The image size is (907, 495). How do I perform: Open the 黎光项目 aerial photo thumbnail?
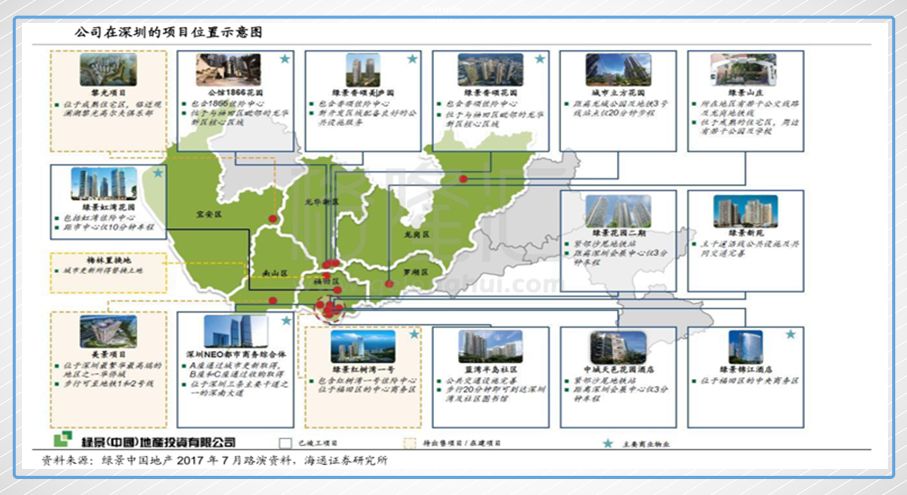[x=108, y=69]
